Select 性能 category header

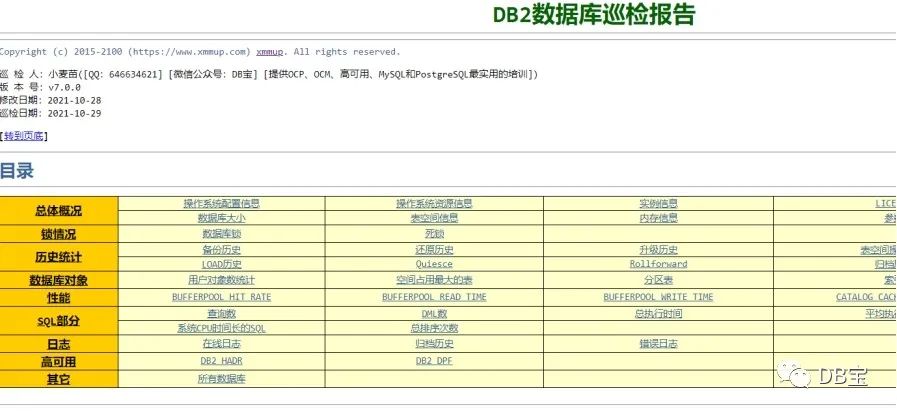(x=58, y=298)
